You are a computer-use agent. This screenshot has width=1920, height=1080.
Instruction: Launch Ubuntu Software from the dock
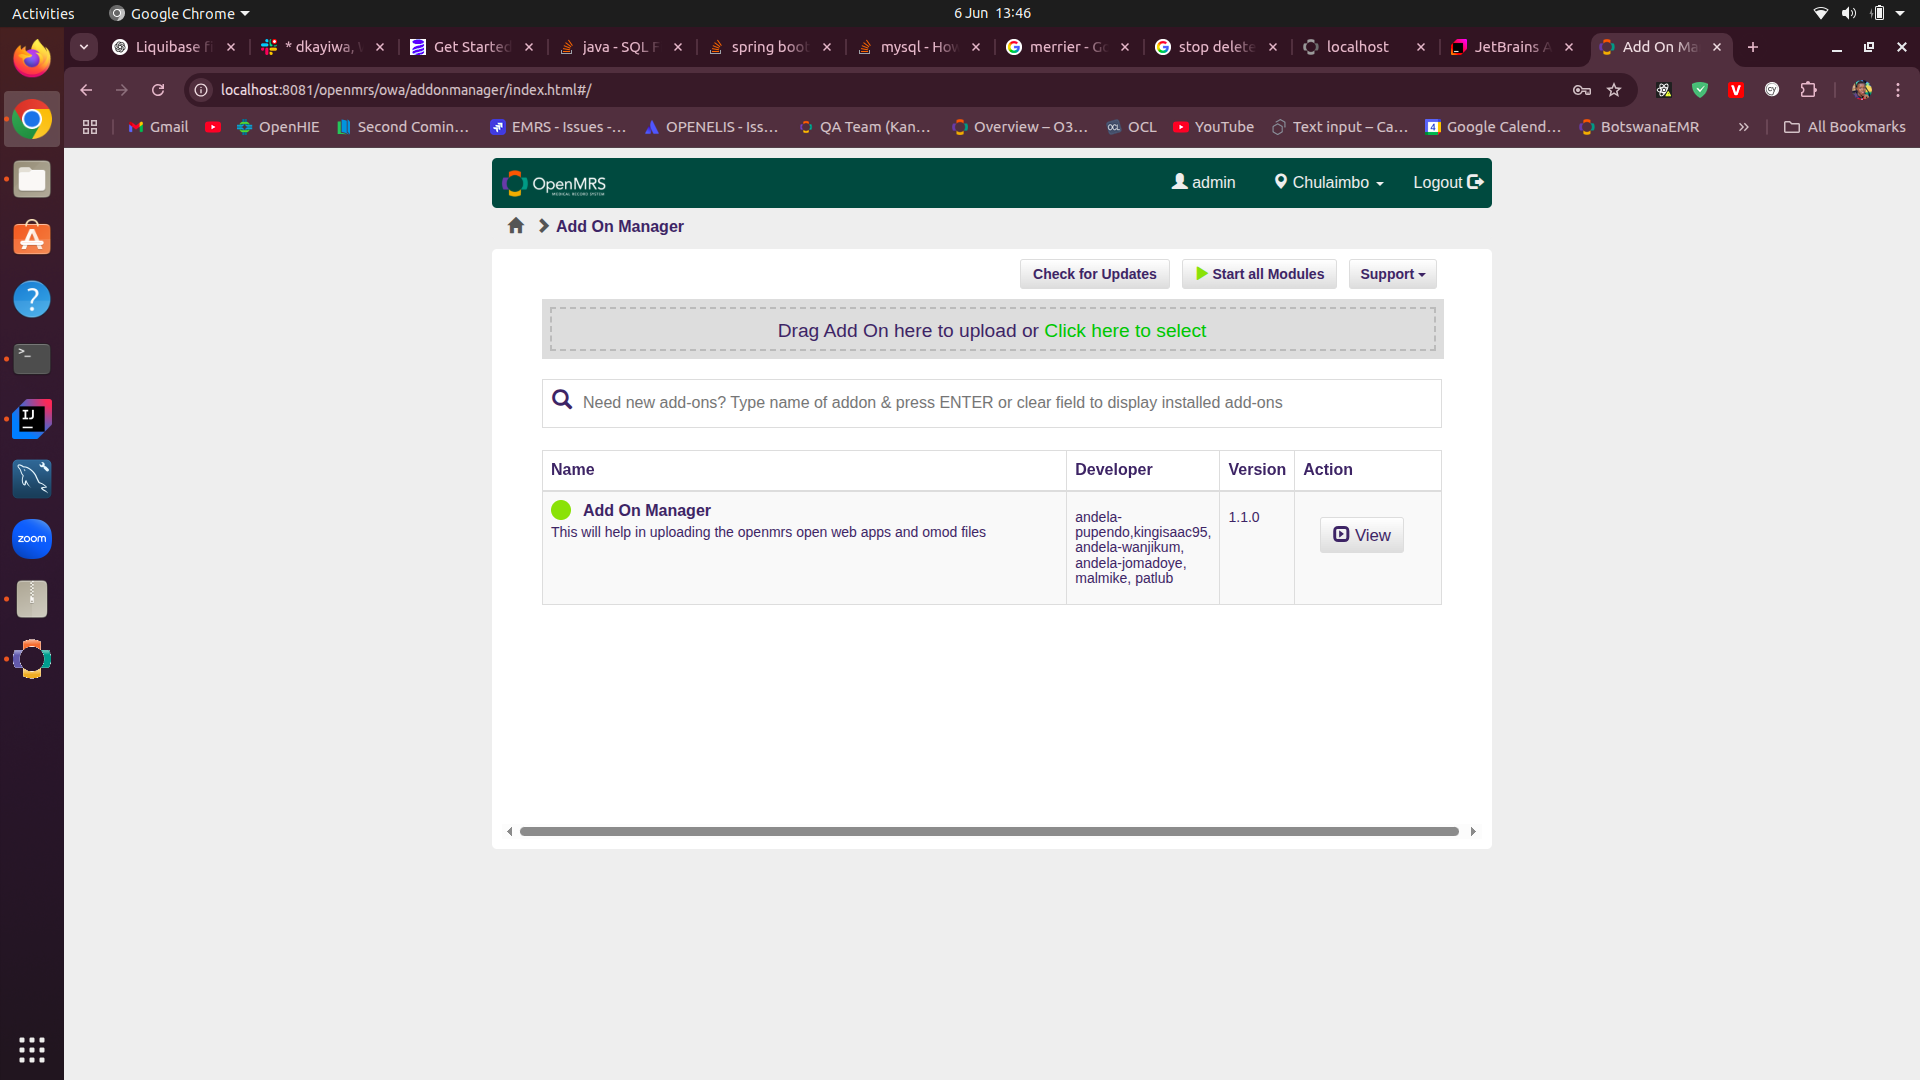(x=32, y=239)
